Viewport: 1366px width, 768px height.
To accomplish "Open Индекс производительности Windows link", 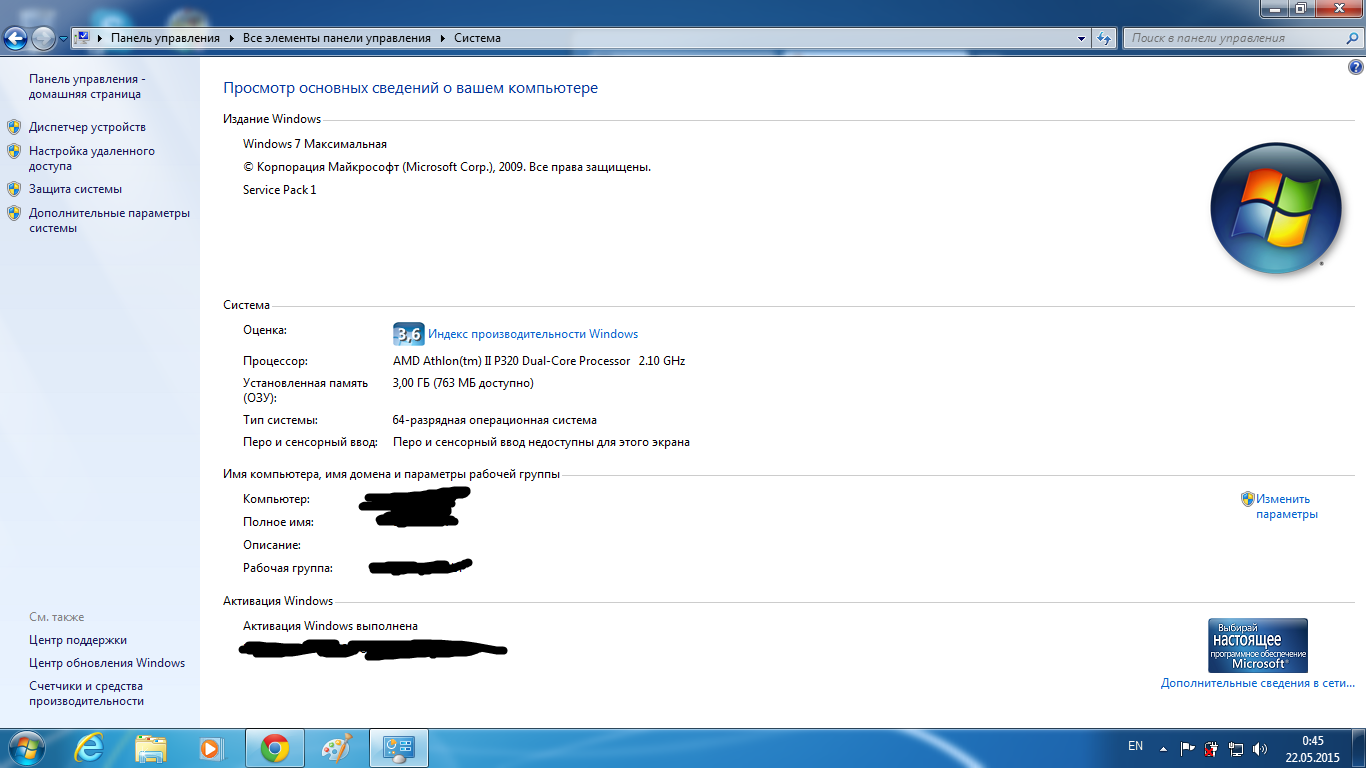I will [533, 334].
